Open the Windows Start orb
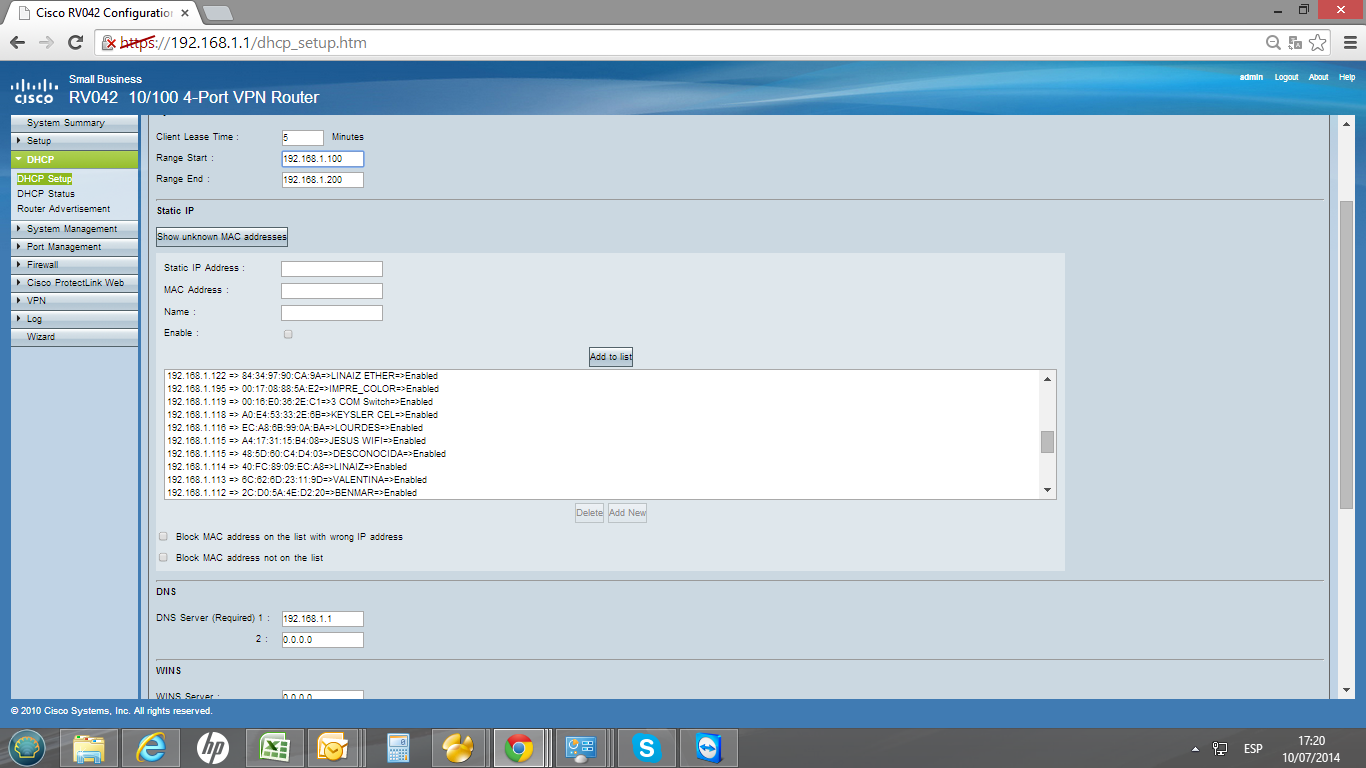This screenshot has height=768, width=1366. [x=27, y=747]
